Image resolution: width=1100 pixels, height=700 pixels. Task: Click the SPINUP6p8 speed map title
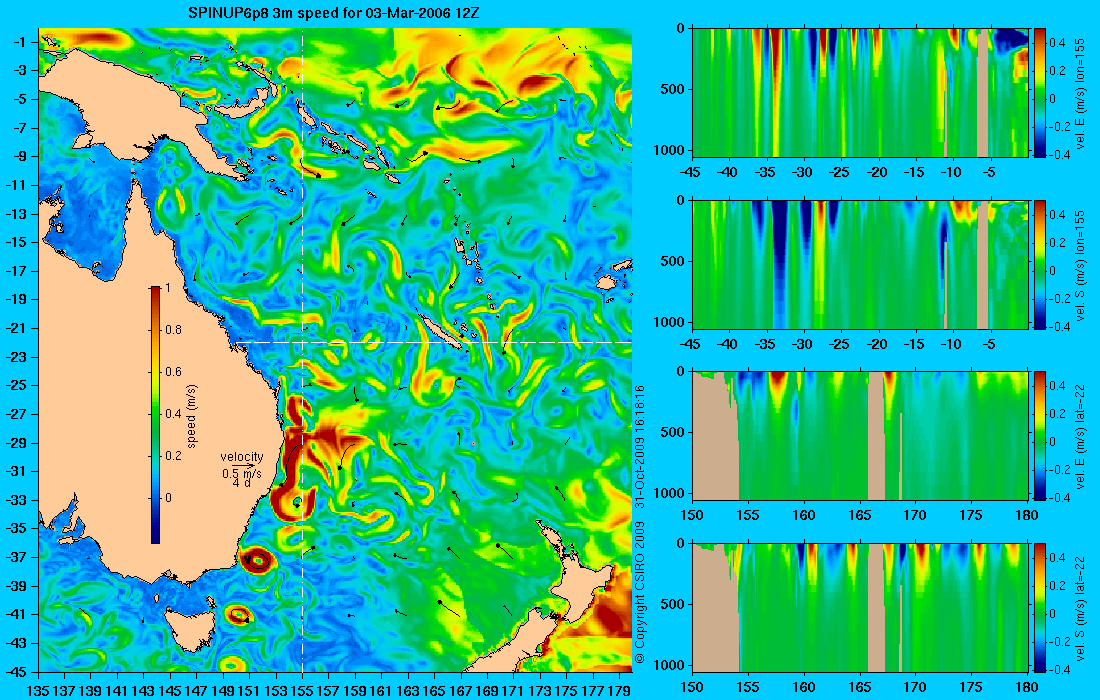[334, 13]
